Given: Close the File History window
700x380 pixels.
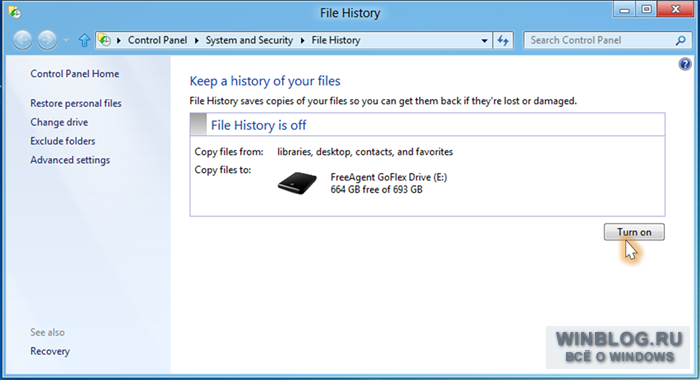Looking at the screenshot, I should (676, 10).
